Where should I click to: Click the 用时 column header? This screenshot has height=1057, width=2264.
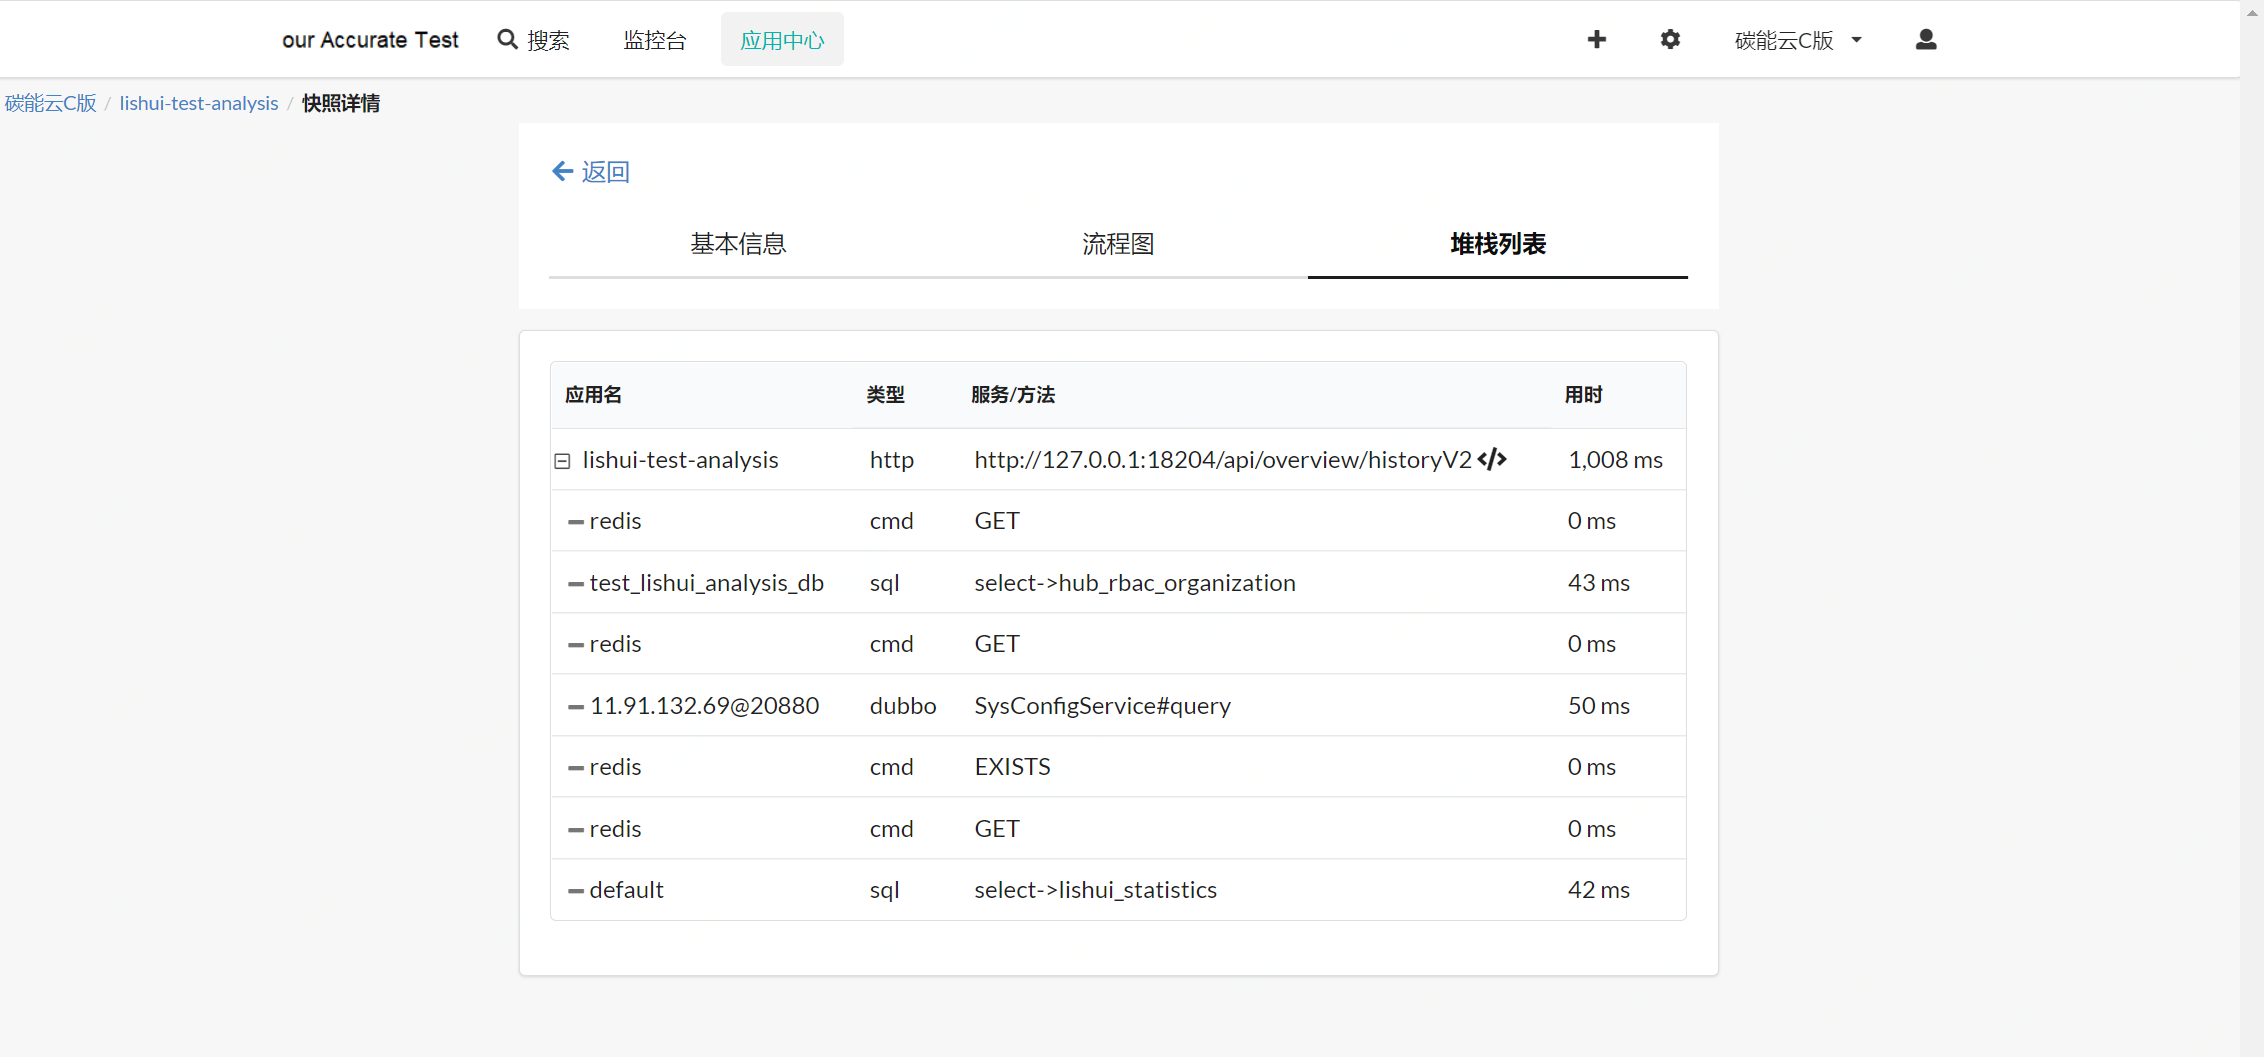coord(1584,394)
